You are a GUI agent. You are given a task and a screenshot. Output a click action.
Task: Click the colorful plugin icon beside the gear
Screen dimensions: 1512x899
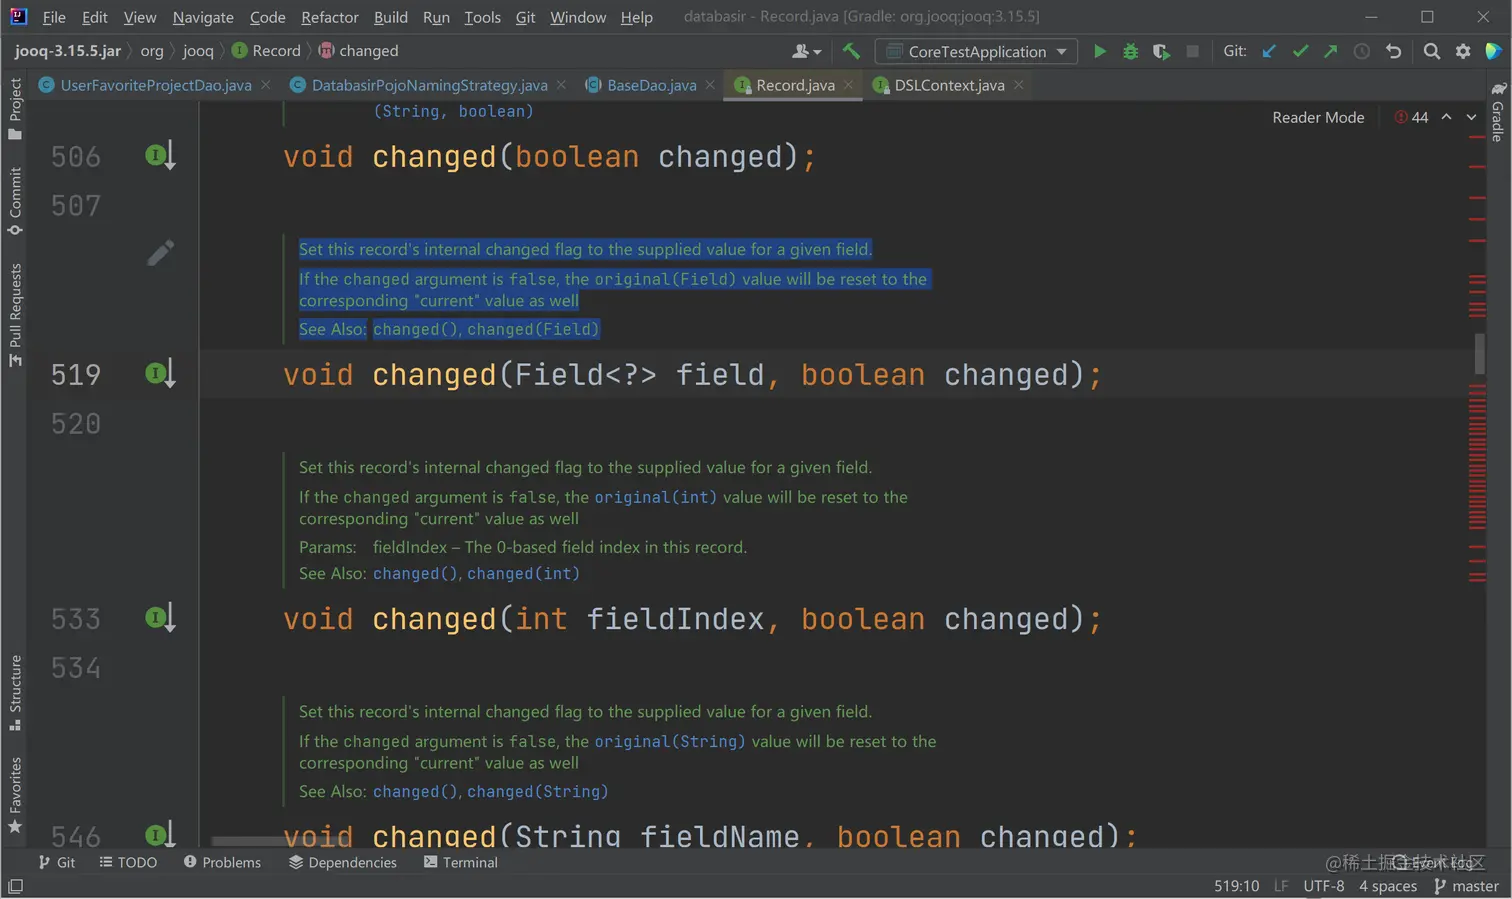[x=1493, y=51]
